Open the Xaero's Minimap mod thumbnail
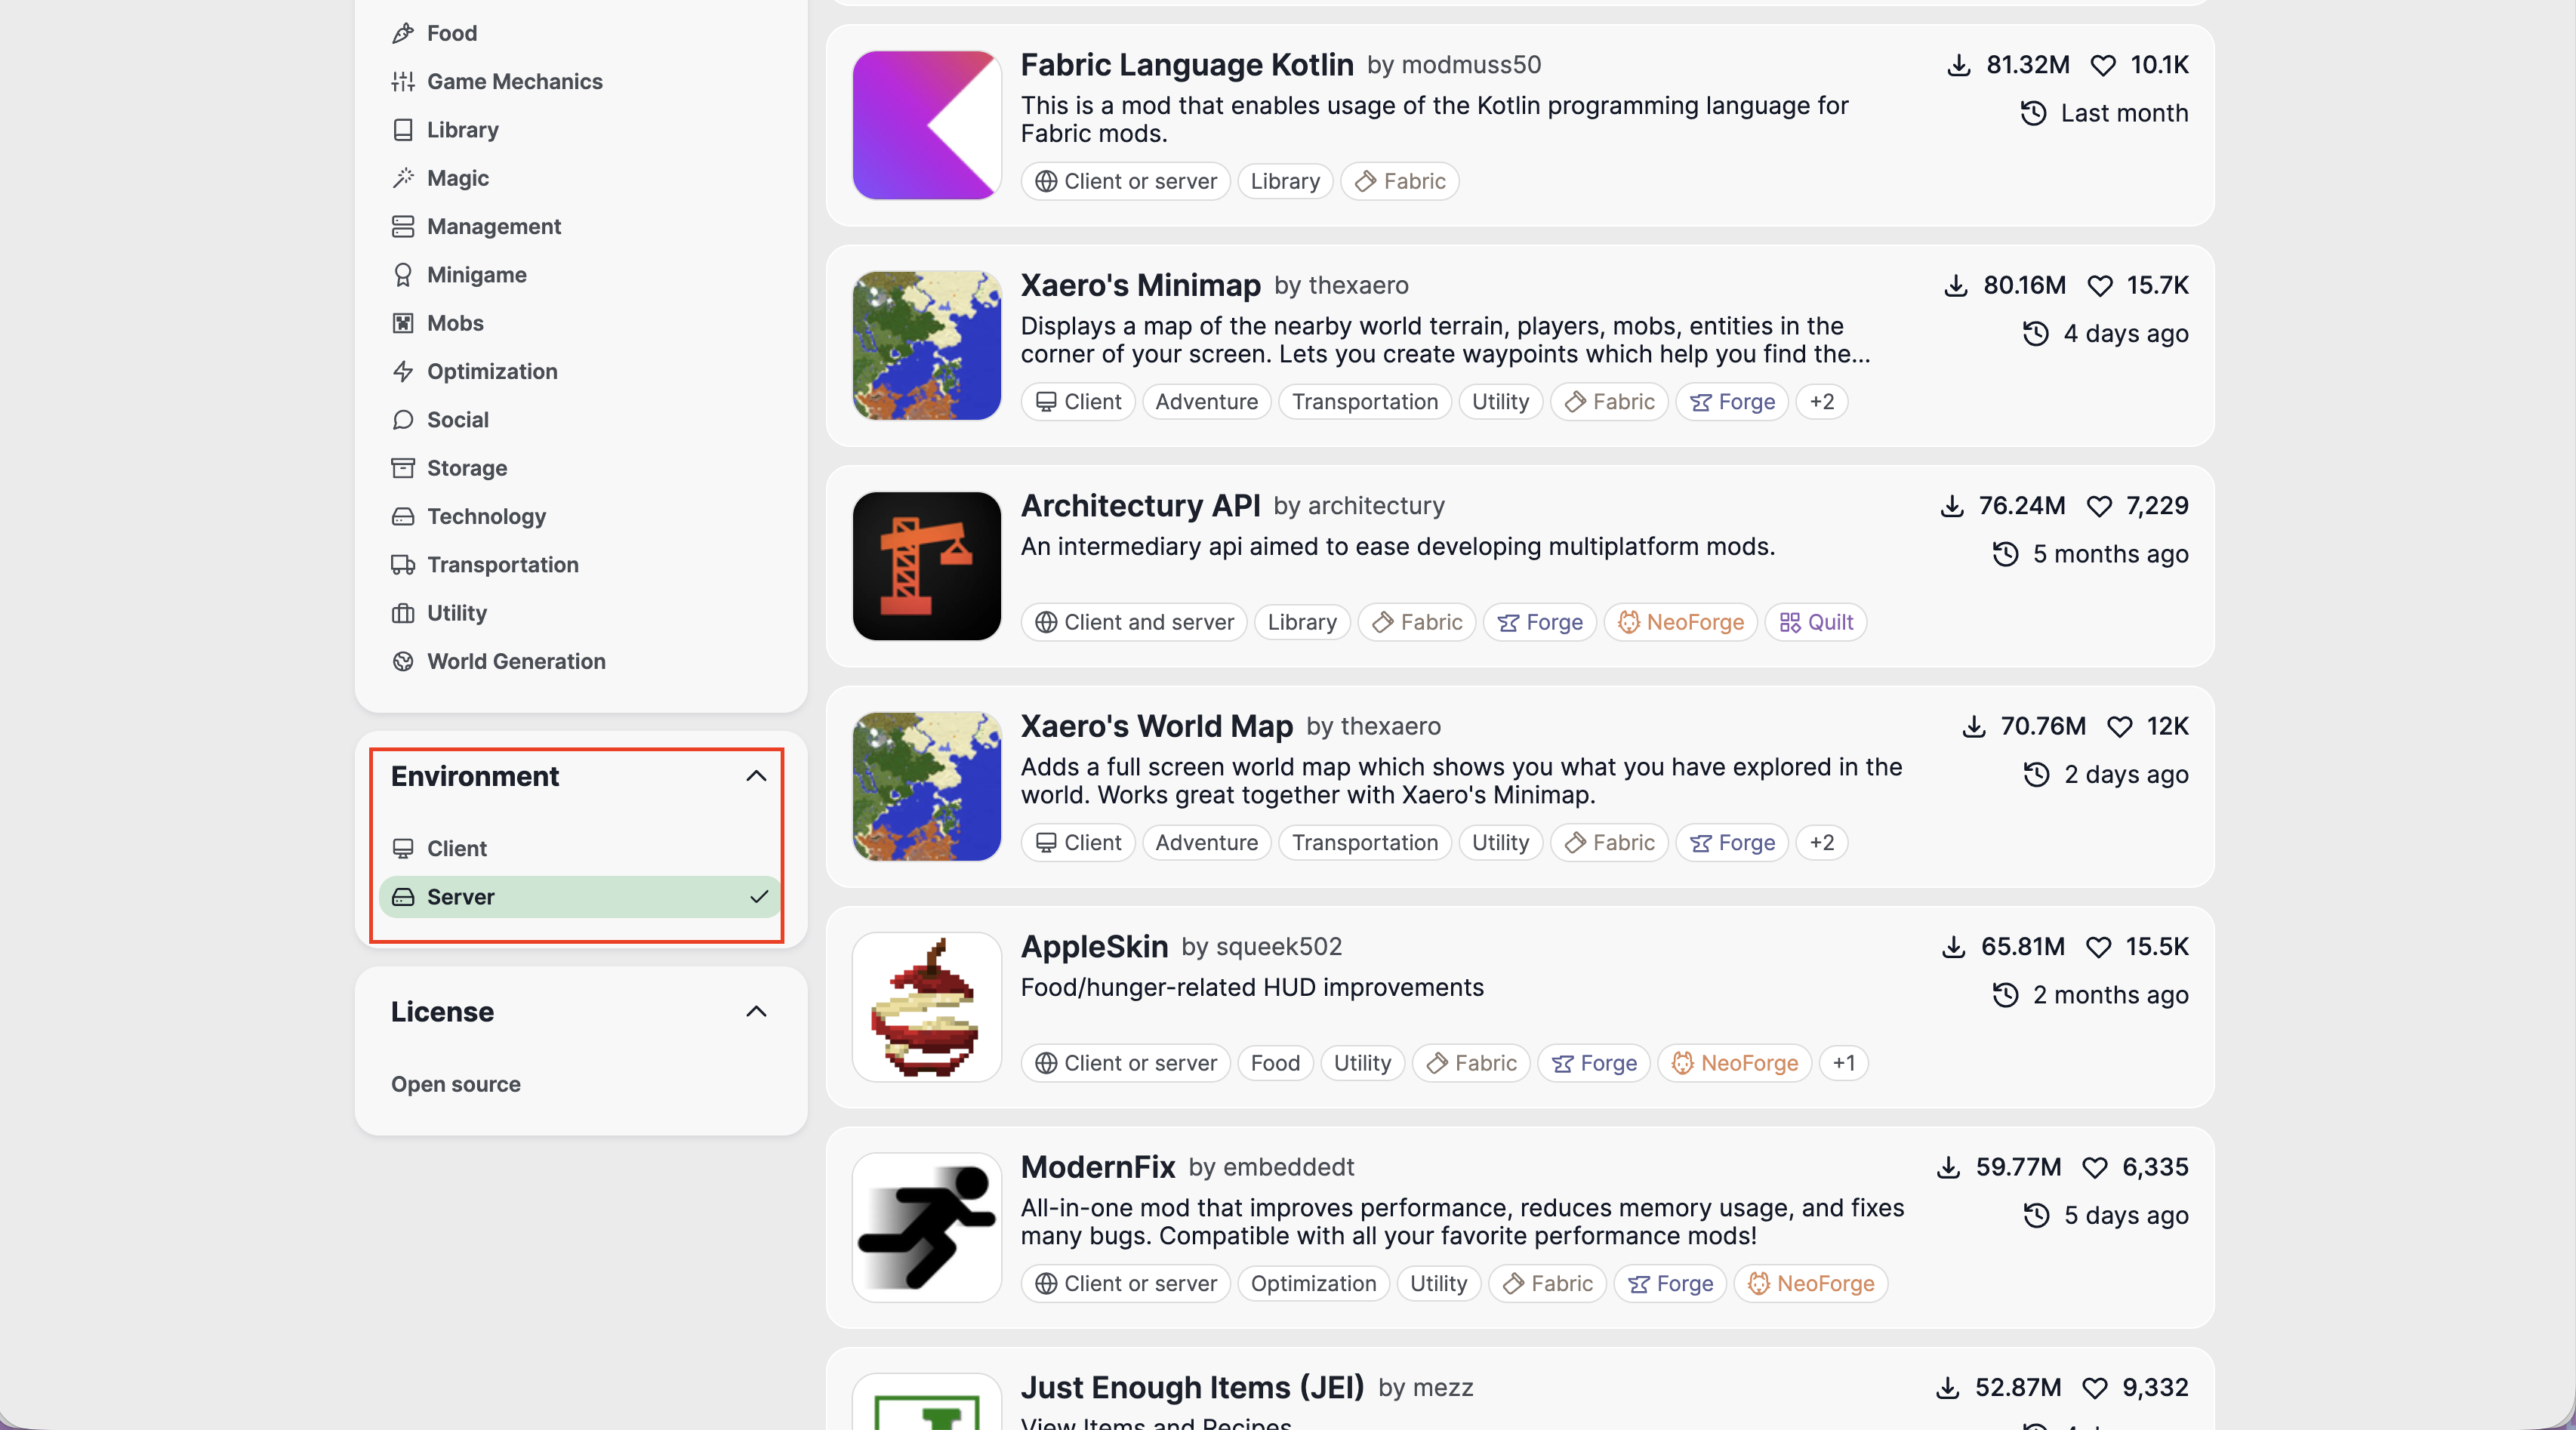This screenshot has height=1430, width=2576. [927, 345]
